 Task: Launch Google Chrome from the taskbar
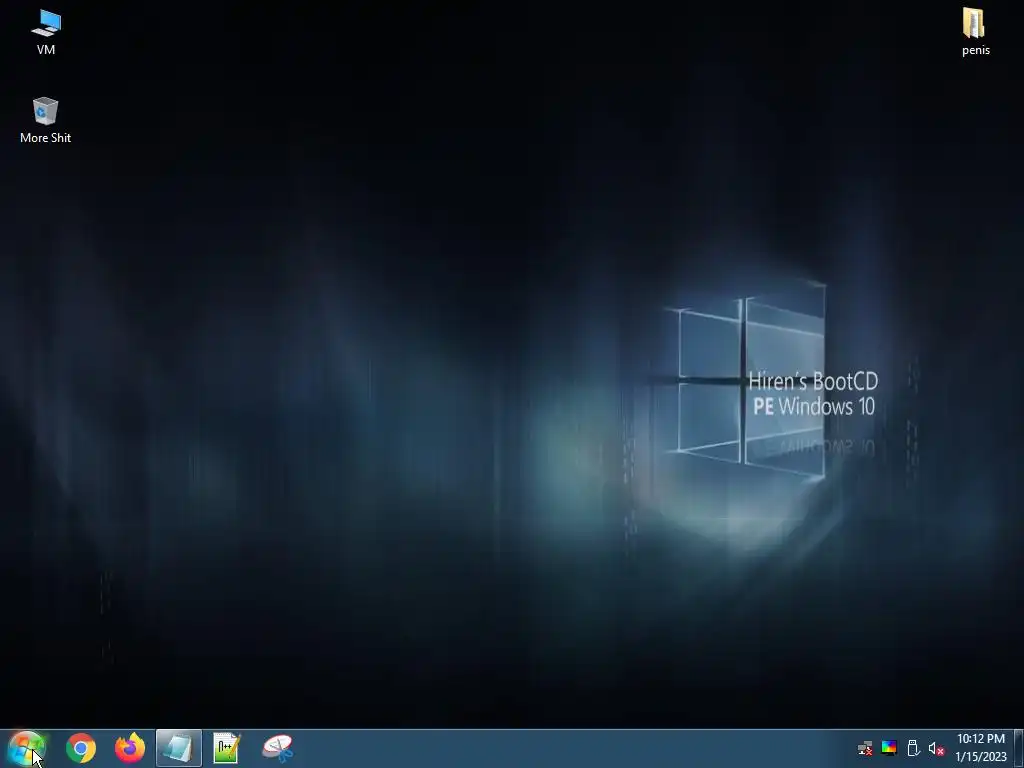[81, 748]
